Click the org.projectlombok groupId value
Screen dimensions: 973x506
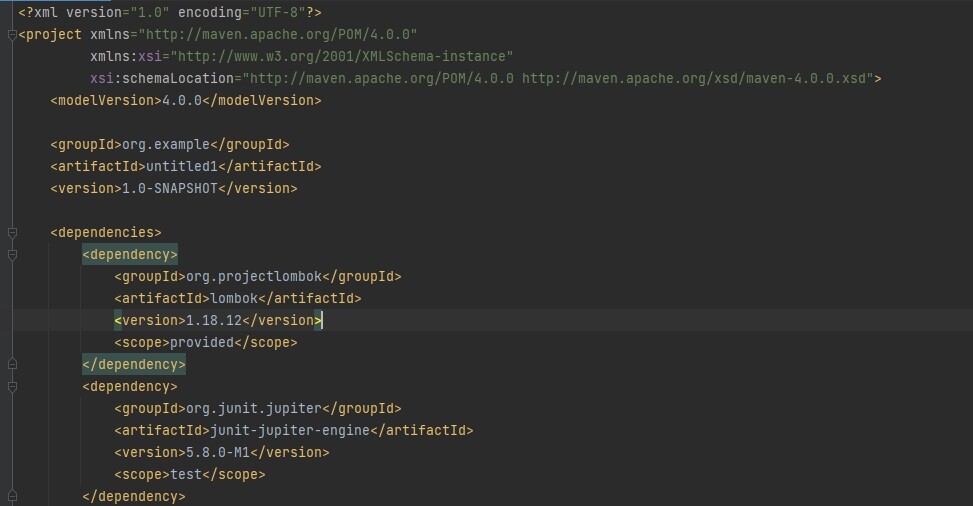254,276
